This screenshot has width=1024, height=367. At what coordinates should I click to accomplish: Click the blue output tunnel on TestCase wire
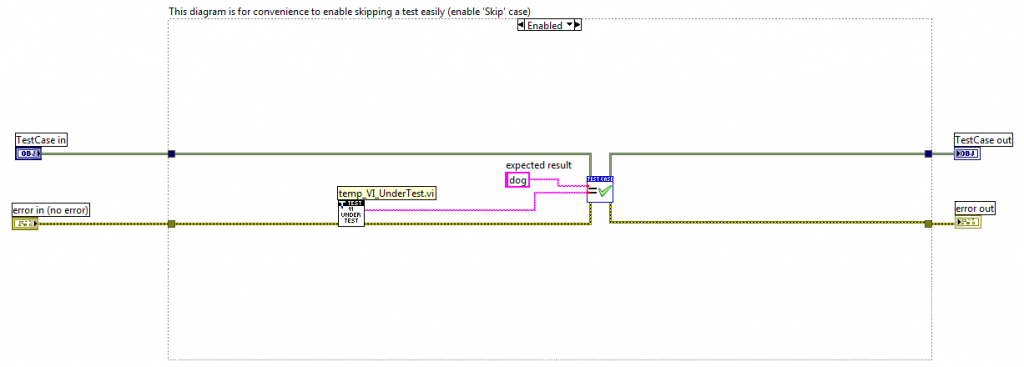pos(928,154)
